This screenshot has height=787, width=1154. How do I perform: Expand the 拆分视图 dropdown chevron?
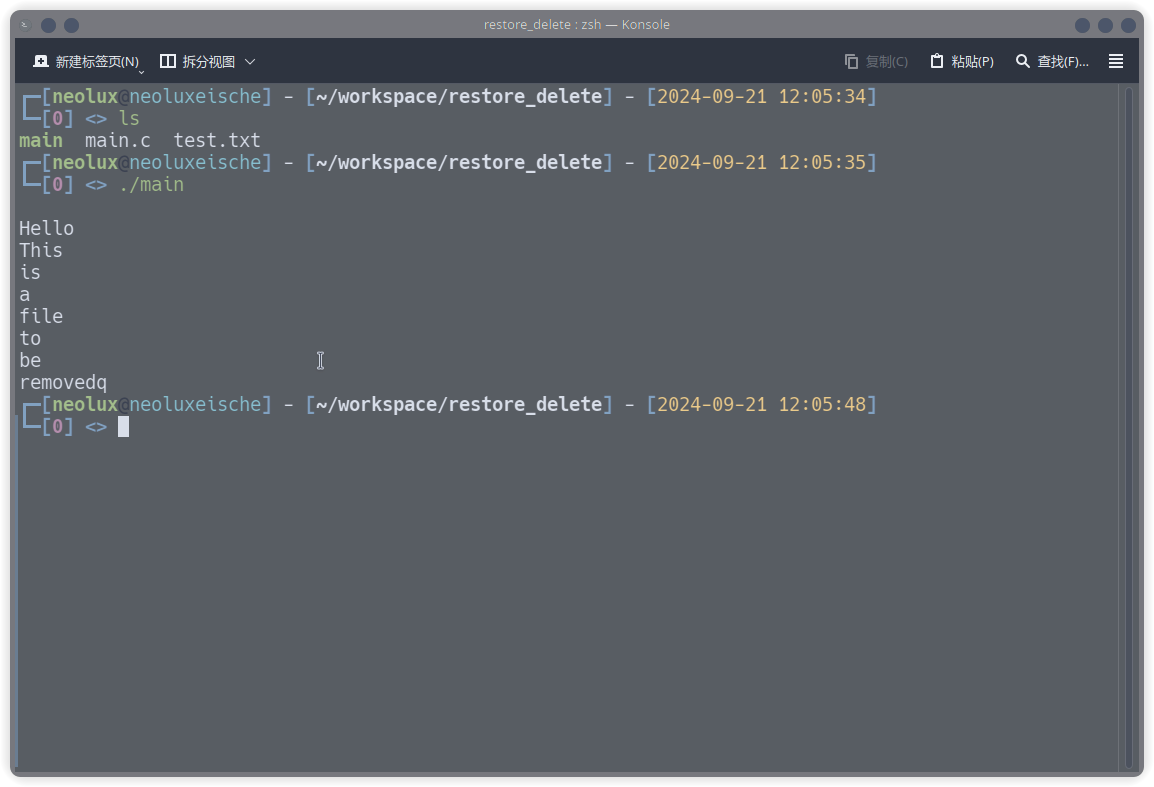coord(250,62)
